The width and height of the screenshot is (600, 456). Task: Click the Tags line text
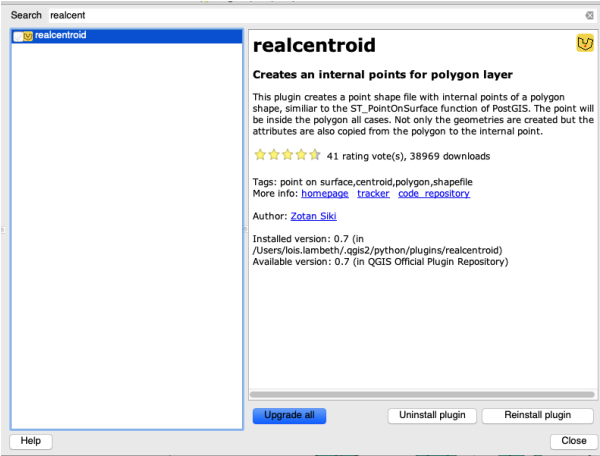pos(362,182)
